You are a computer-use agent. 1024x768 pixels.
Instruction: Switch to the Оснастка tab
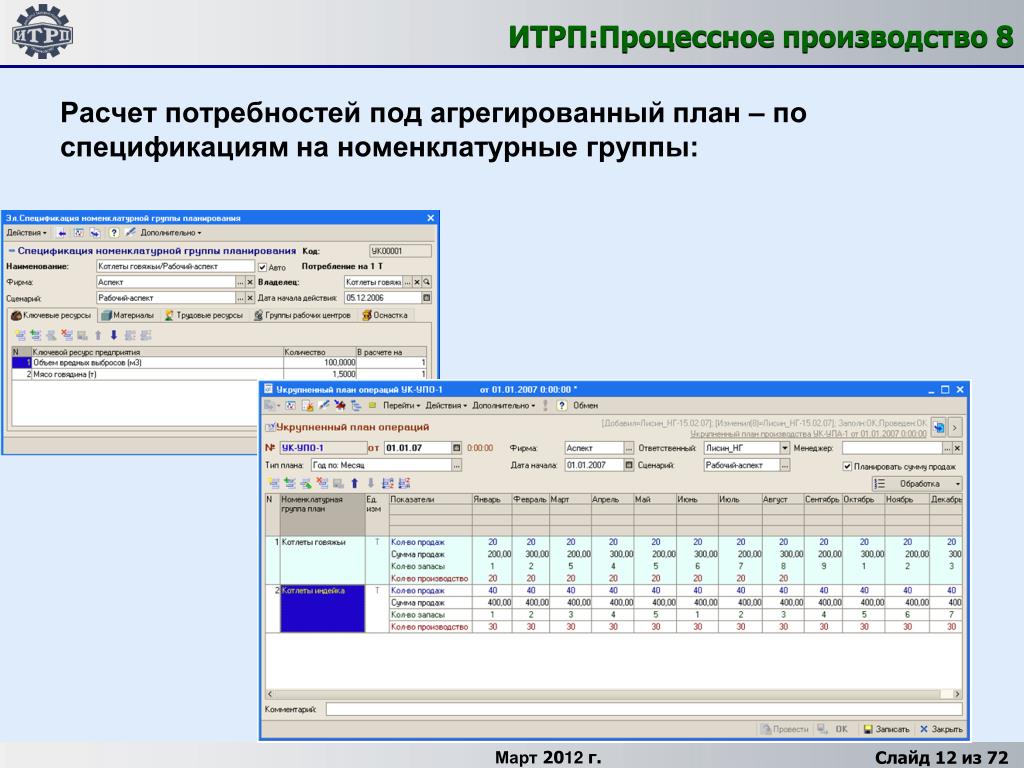pos(385,315)
